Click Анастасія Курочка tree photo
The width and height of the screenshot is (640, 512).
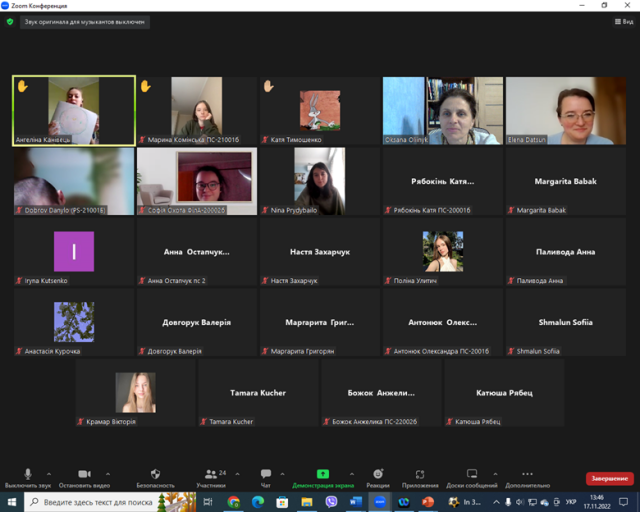click(x=74, y=322)
